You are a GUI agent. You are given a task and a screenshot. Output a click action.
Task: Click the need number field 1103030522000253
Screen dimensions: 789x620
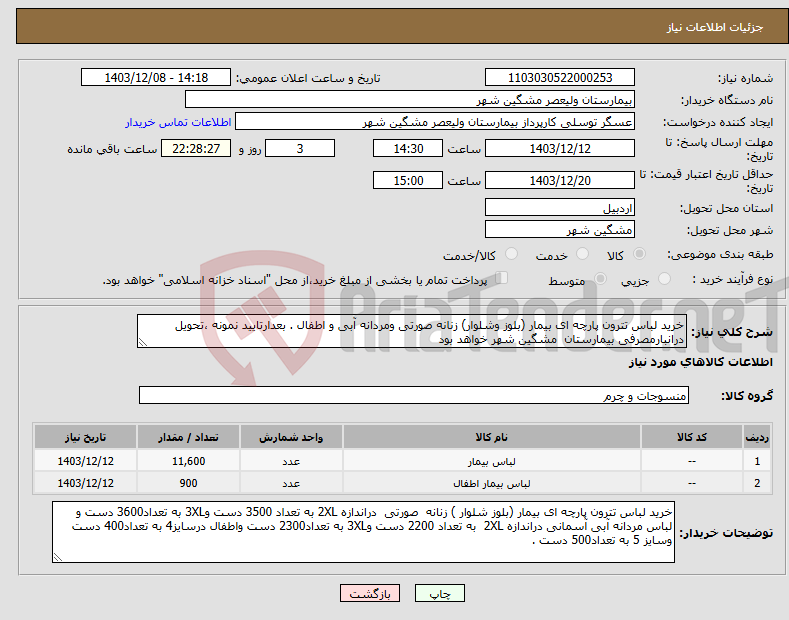pos(560,78)
